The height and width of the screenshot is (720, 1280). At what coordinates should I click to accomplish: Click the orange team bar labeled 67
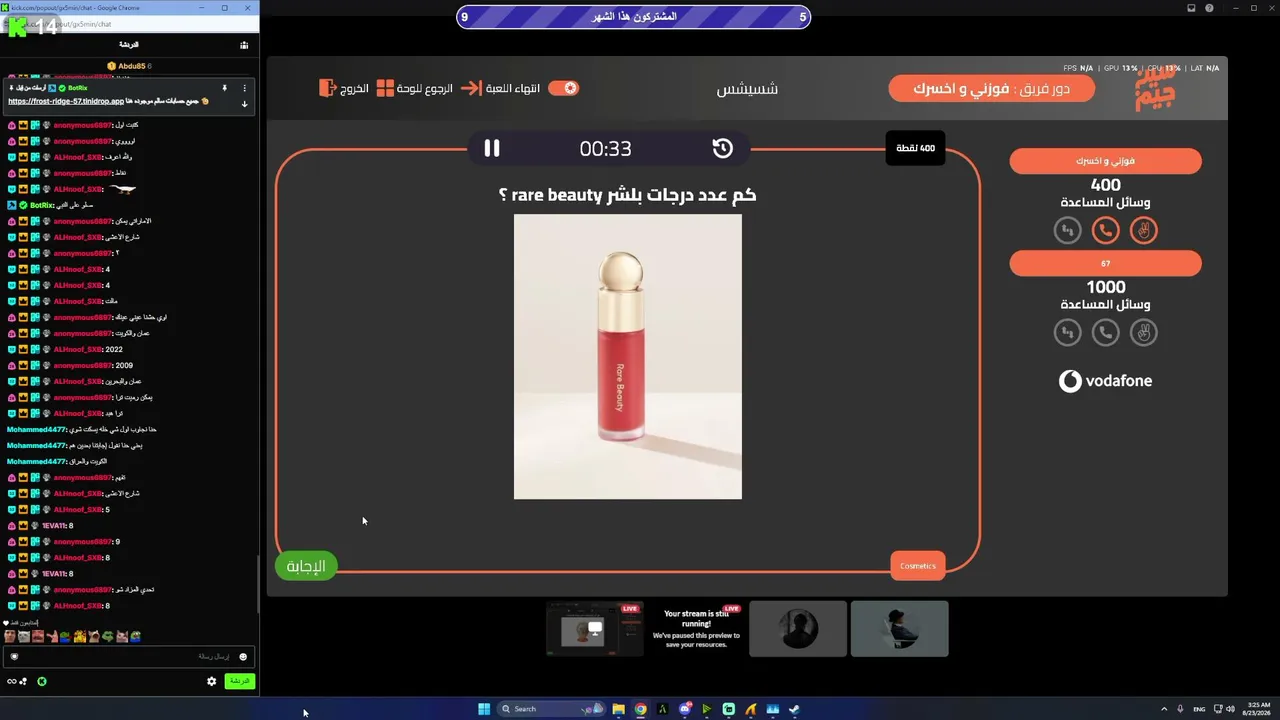1105,263
